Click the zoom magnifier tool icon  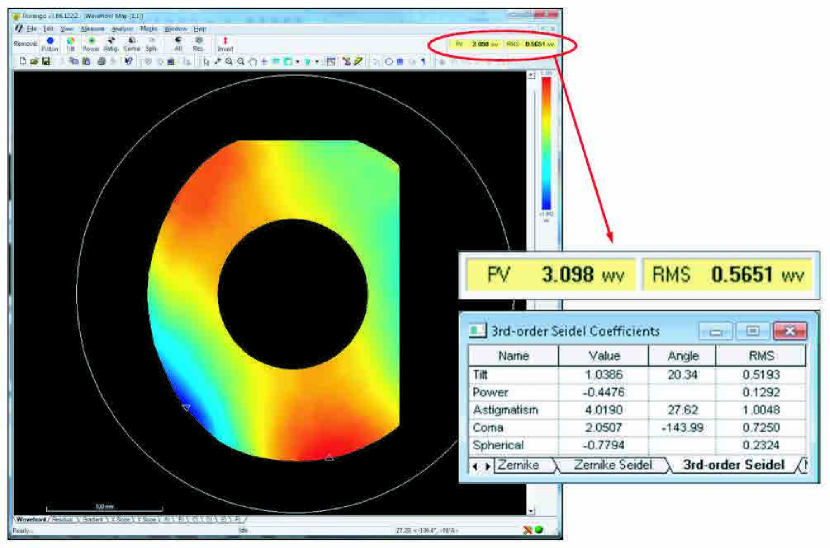(229, 61)
